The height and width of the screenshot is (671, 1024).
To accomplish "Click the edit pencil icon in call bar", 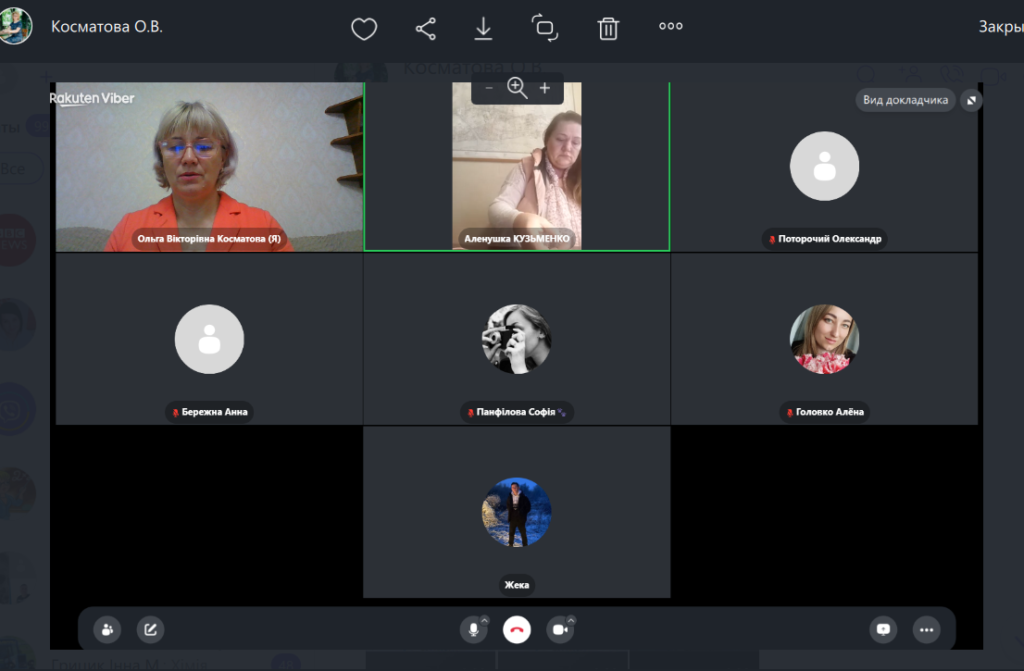I will point(150,629).
